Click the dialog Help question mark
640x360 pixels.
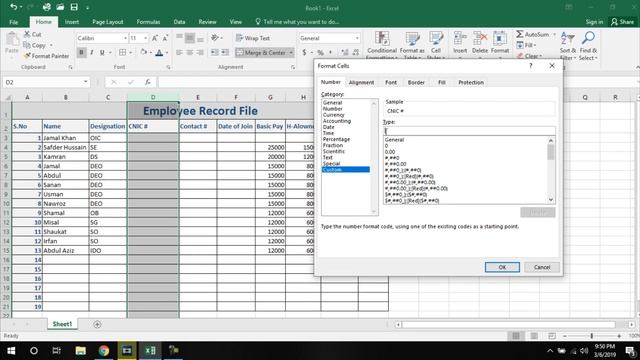tap(531, 66)
